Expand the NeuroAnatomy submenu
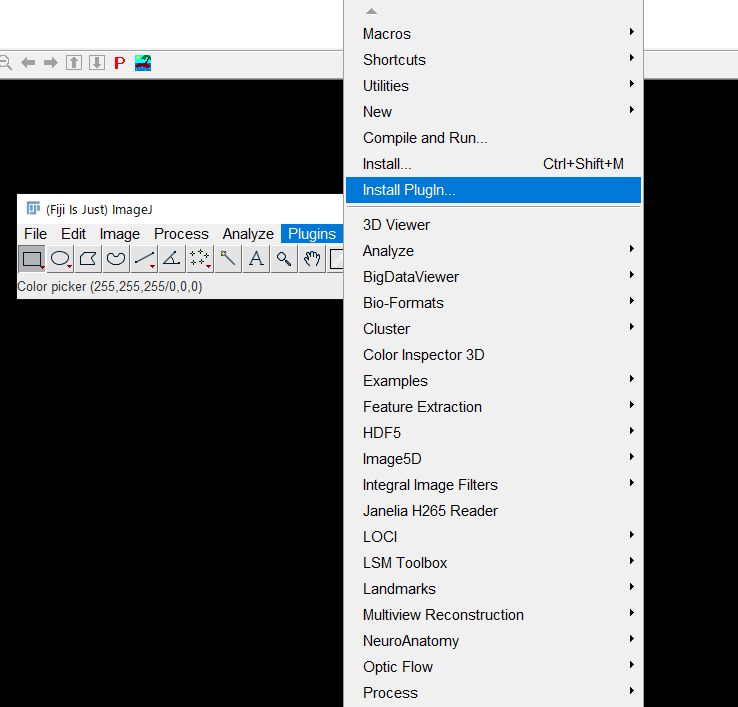This screenshot has width=738, height=707. (493, 641)
